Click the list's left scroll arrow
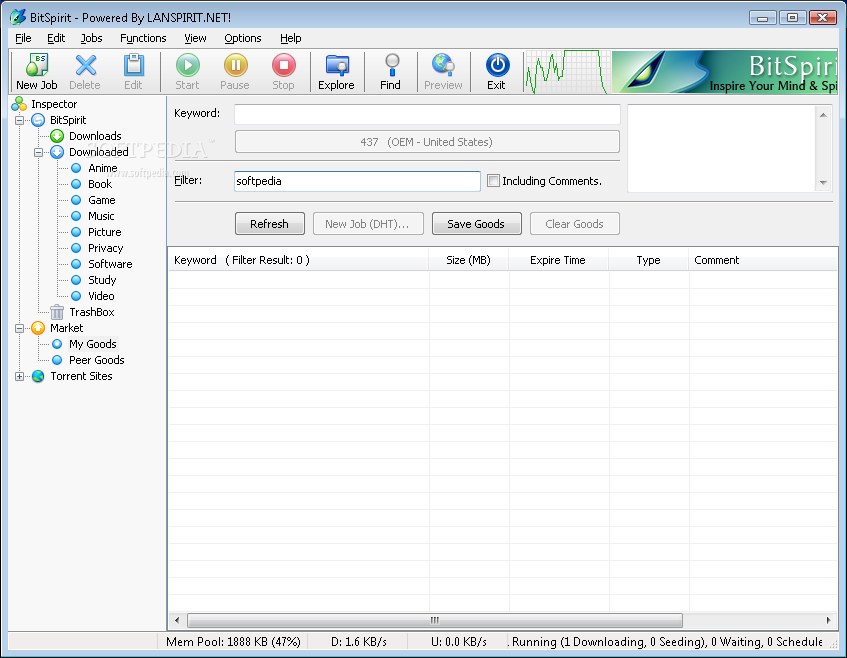Viewport: 847px width, 658px height. (x=177, y=620)
